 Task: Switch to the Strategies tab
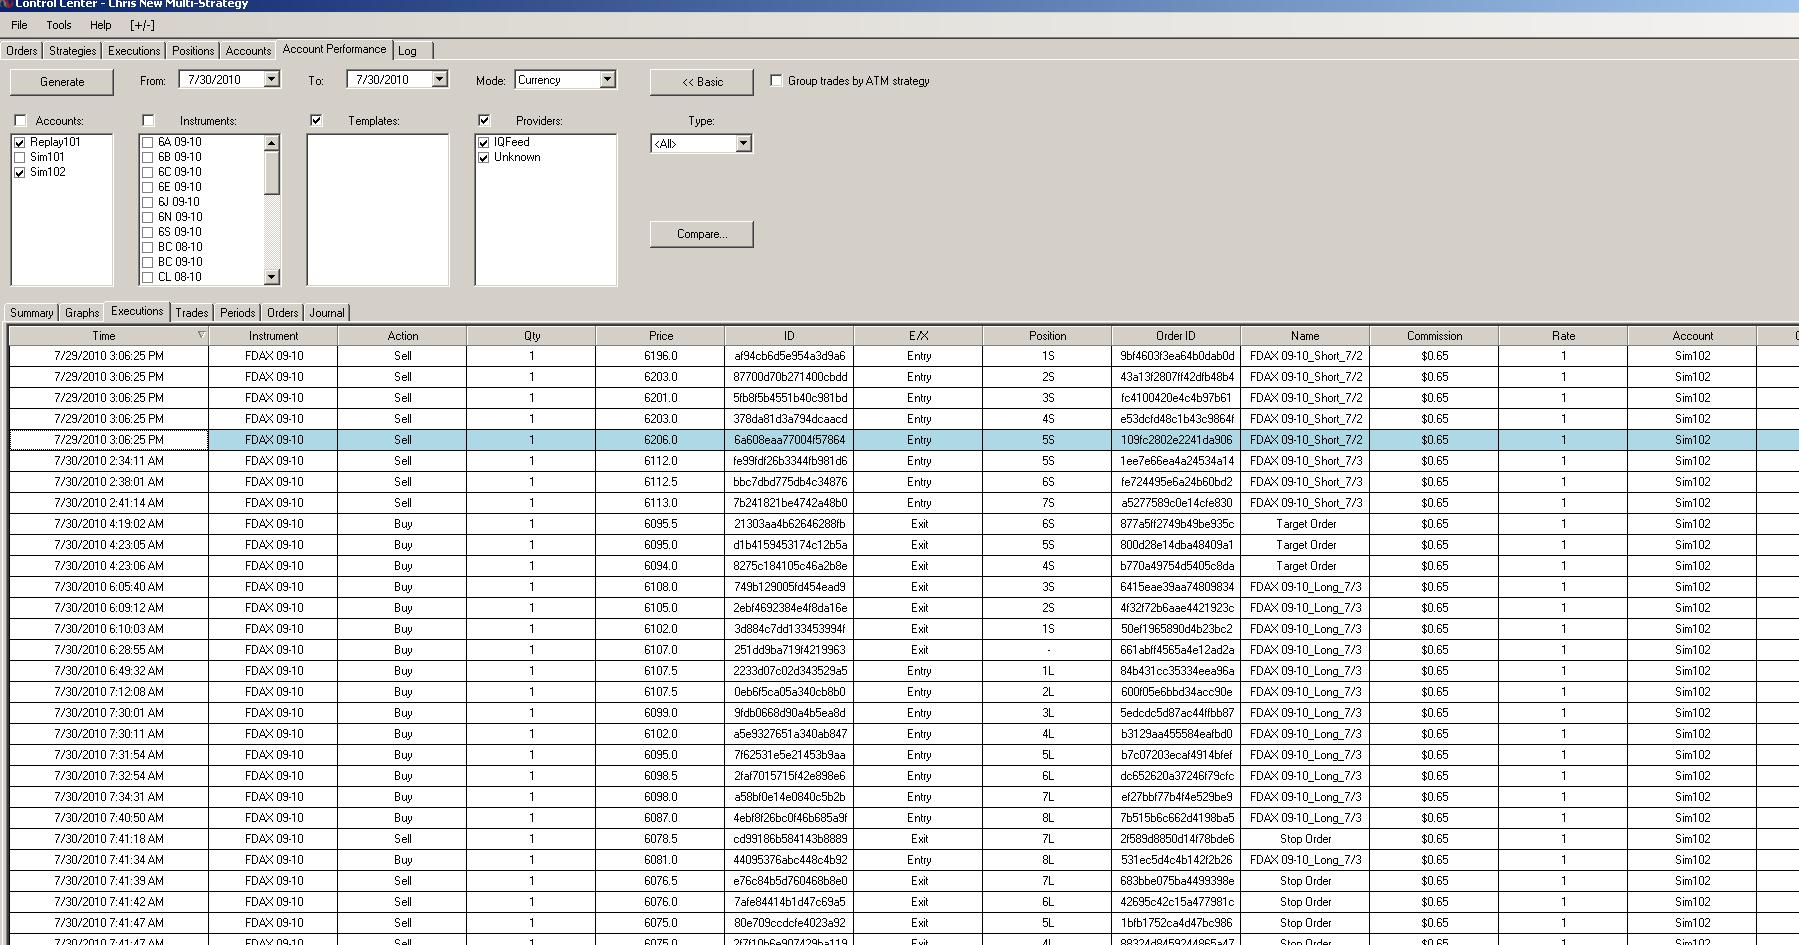73,51
